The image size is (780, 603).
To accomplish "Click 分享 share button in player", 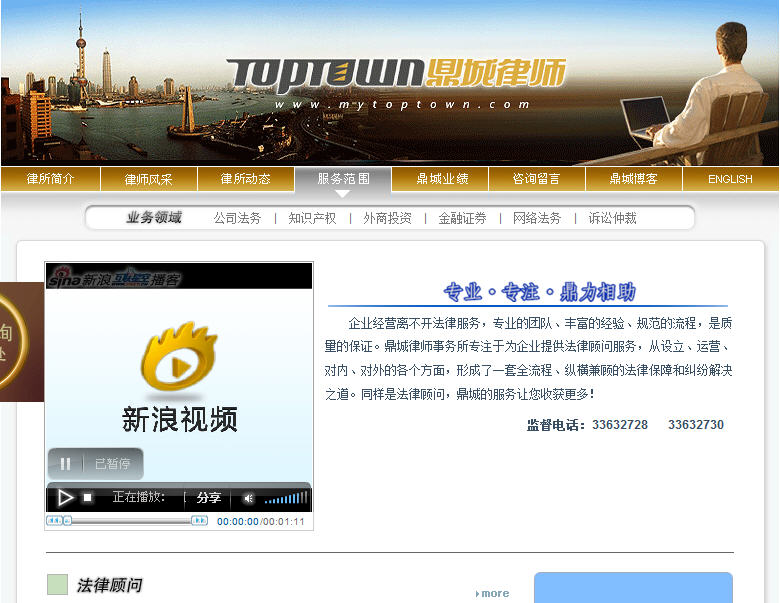I will pyautogui.click(x=209, y=498).
